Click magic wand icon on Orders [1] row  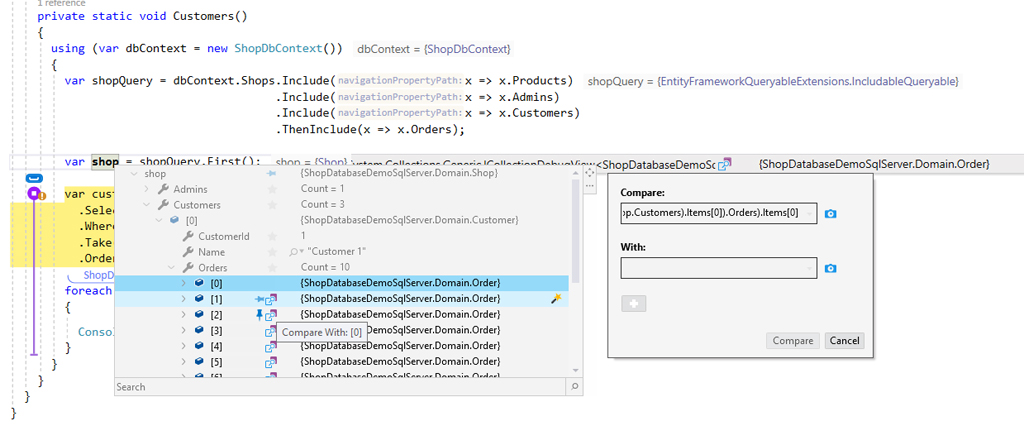(x=556, y=299)
